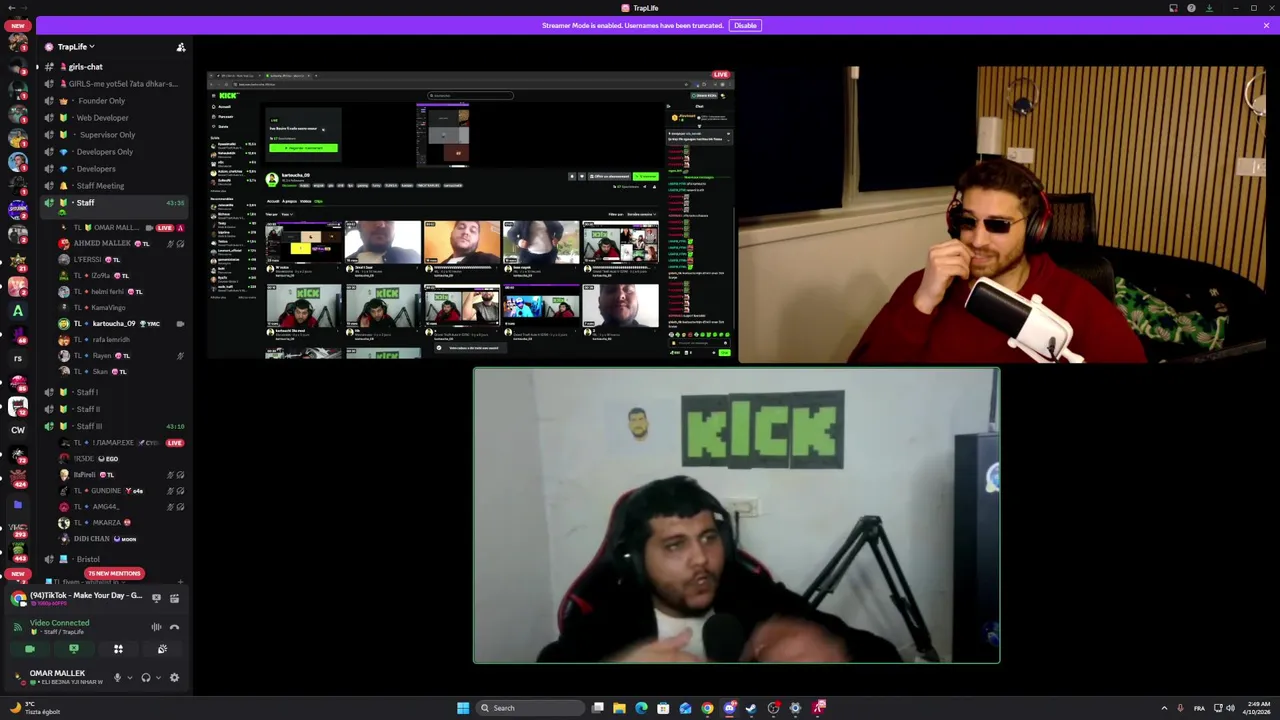The image size is (1280, 720).
Task: Click the L'FERSSI voice participant
Action: (x=120, y=259)
